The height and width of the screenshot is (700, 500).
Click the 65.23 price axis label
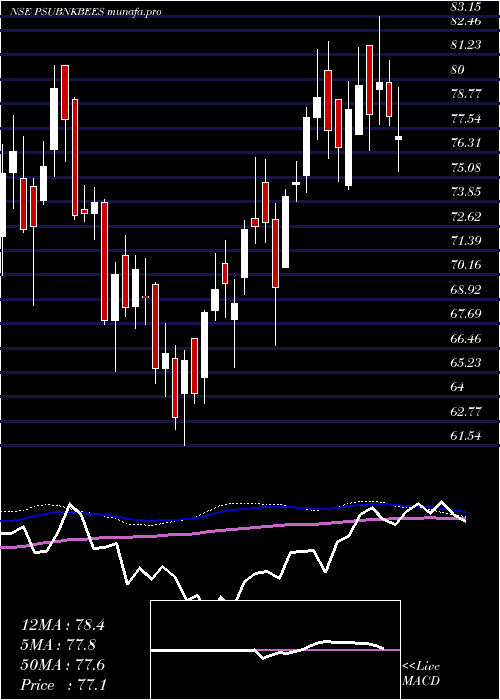pos(467,362)
